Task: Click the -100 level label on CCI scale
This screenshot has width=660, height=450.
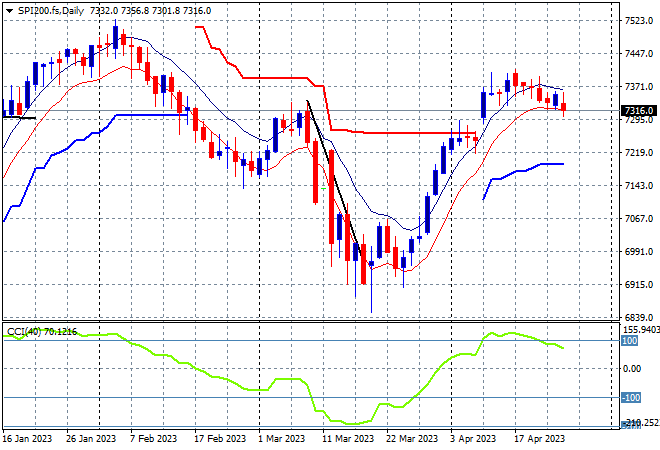Action: [x=631, y=397]
